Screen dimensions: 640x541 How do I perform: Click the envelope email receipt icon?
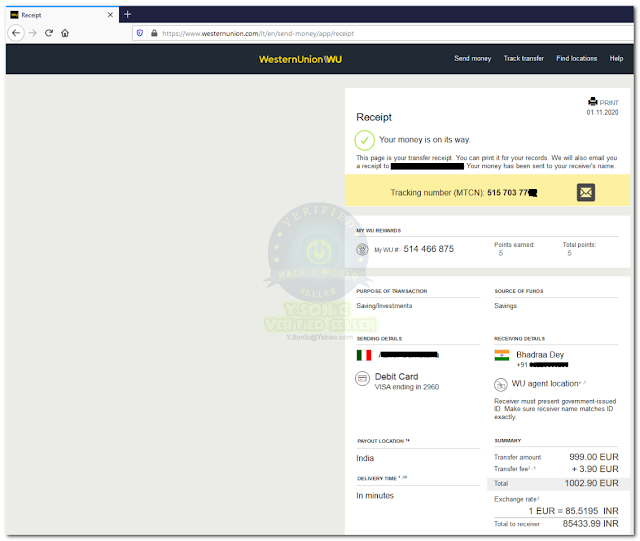click(x=586, y=192)
